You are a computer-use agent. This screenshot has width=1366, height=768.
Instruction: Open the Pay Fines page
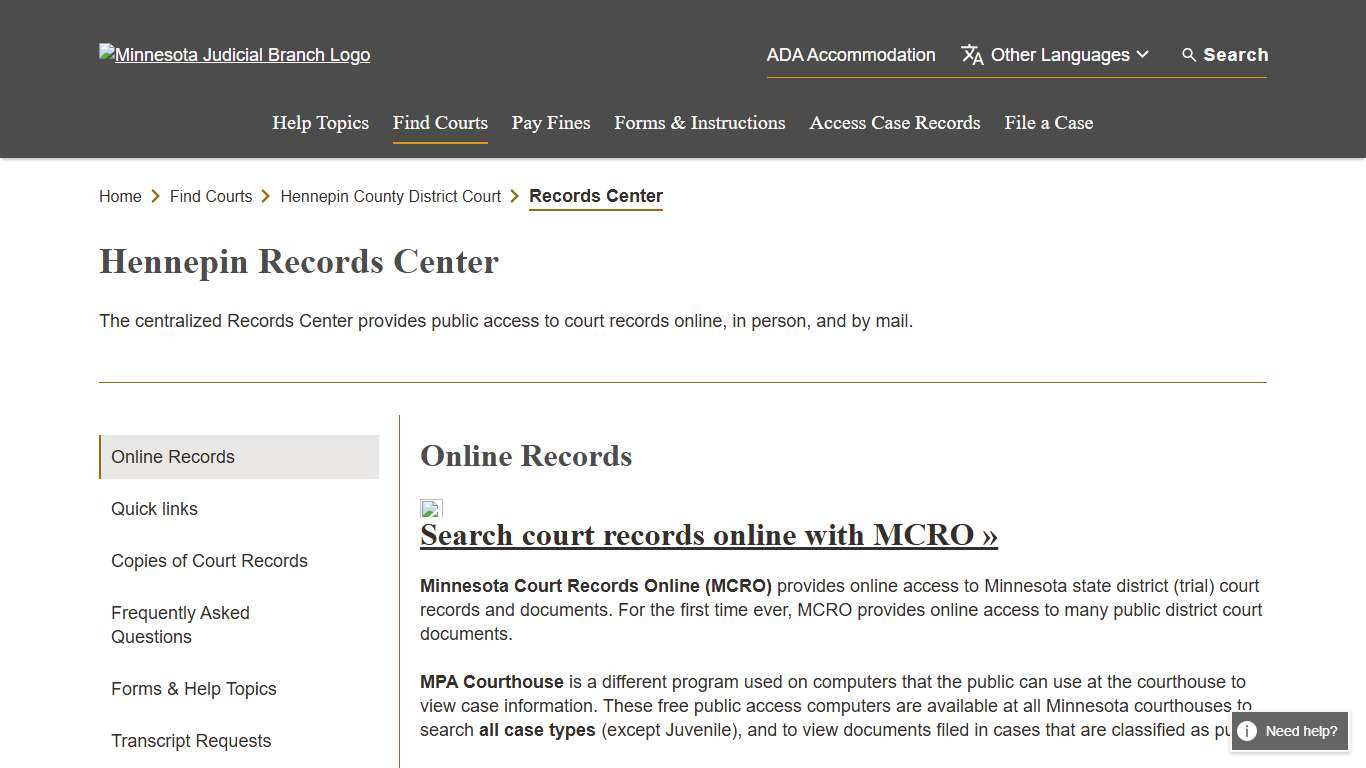[550, 122]
